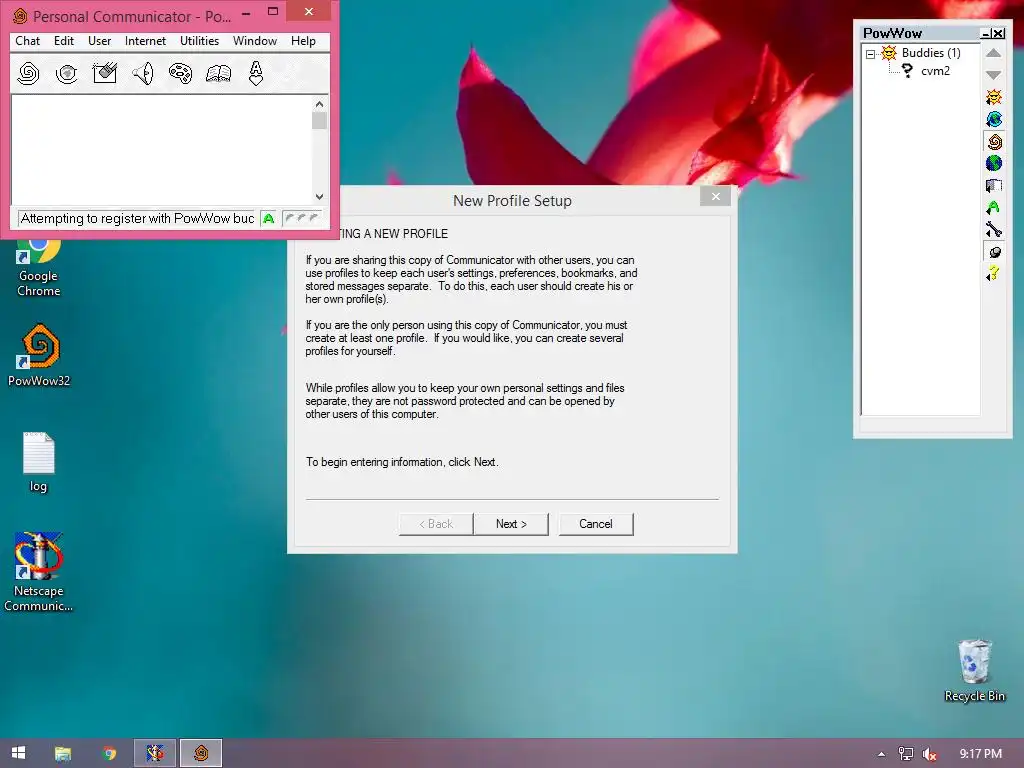Show hidden tray icons arrow
Screen dimensions: 1024x768
click(881, 754)
